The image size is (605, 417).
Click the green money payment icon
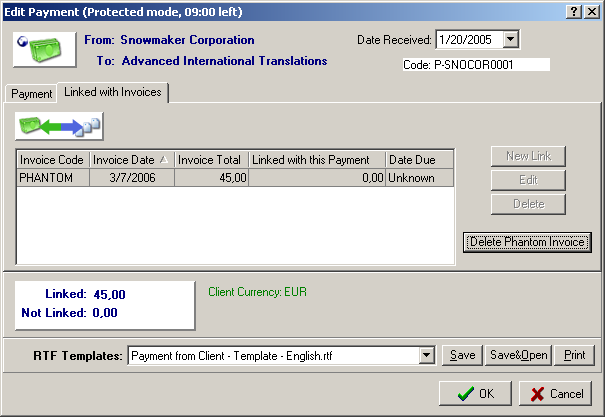coord(45,50)
